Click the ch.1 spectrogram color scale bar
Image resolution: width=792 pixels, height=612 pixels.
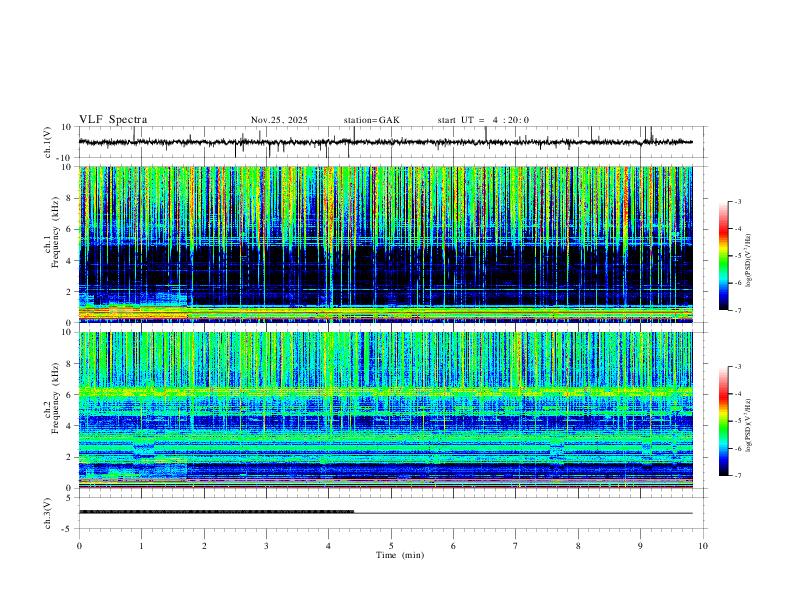pyautogui.click(x=724, y=256)
